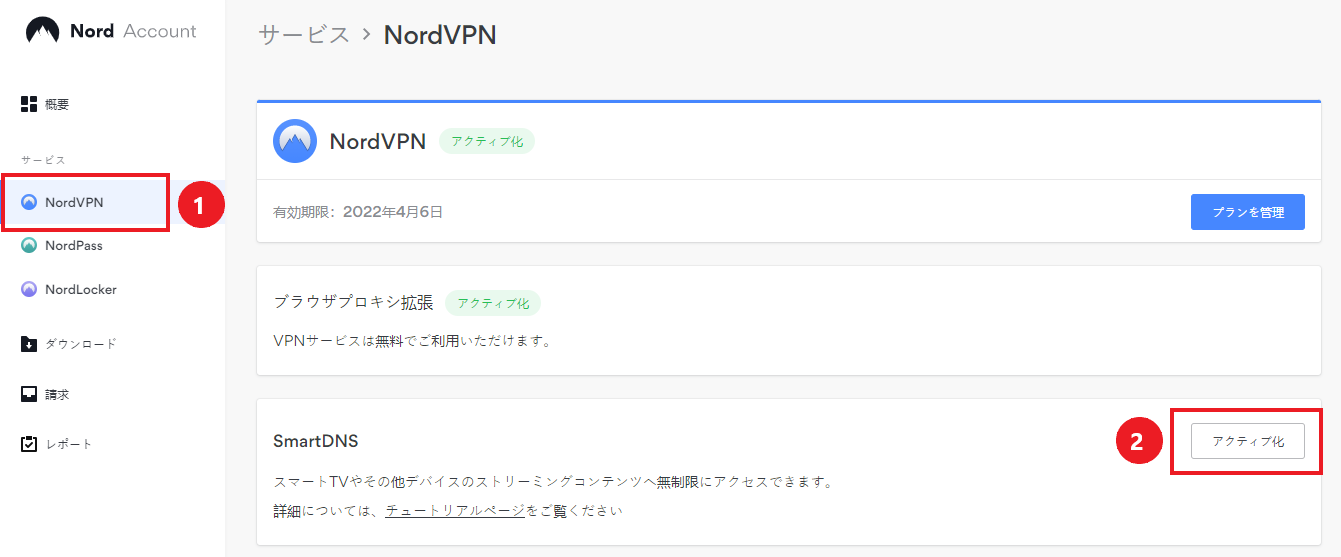The image size is (1341, 557).
Task: Click the large NordVPN logo in card
Action: coord(295,141)
